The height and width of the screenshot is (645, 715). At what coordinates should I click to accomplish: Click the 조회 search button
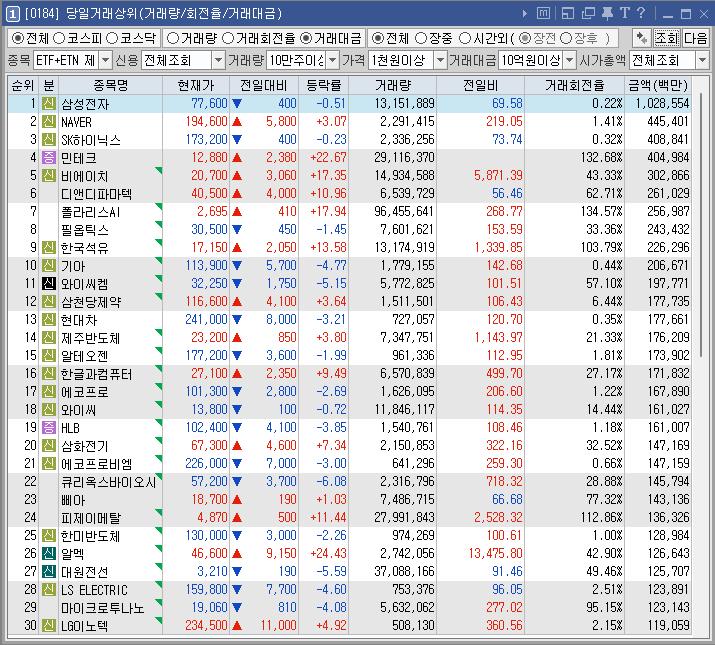(x=666, y=38)
